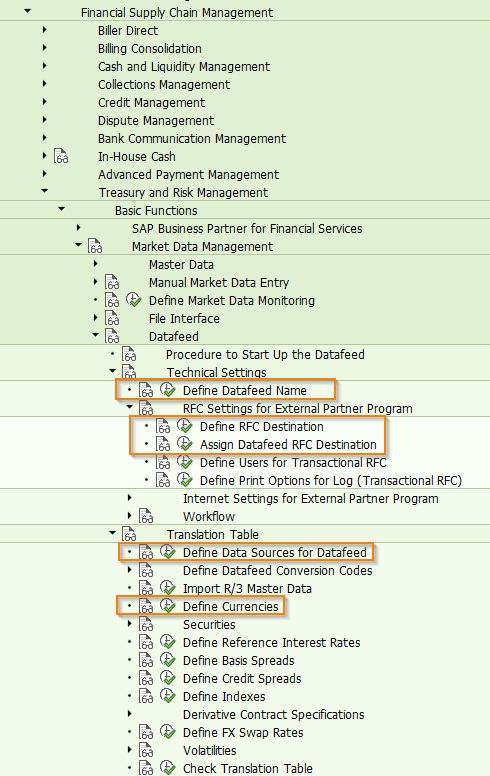The height and width of the screenshot is (776, 490).
Task: Collapse the Translation Table node
Action: click(x=112, y=533)
